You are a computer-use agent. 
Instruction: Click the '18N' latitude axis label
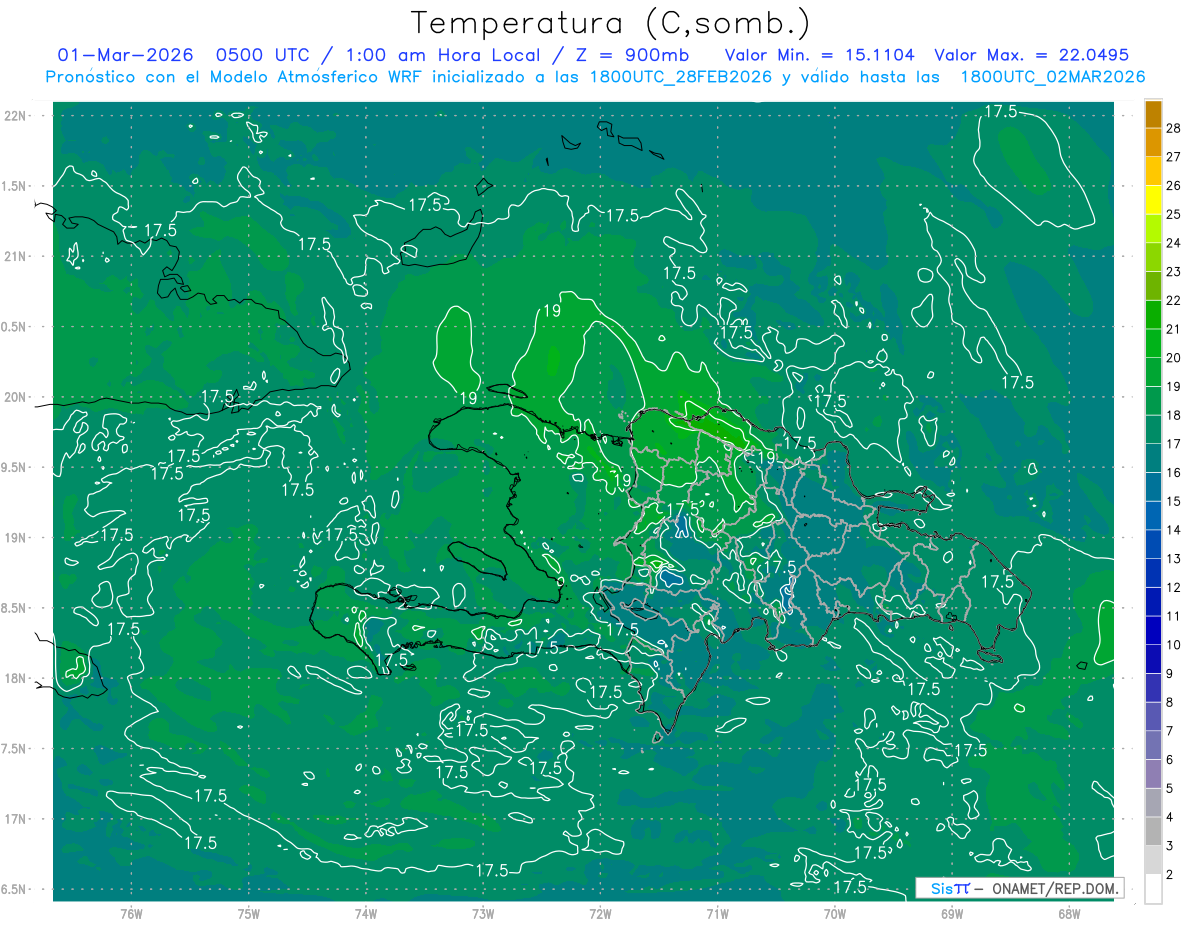pyautogui.click(x=15, y=678)
